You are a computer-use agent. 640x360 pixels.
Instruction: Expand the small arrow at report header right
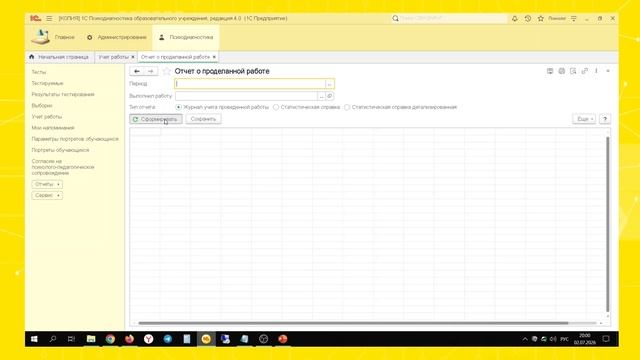point(608,71)
